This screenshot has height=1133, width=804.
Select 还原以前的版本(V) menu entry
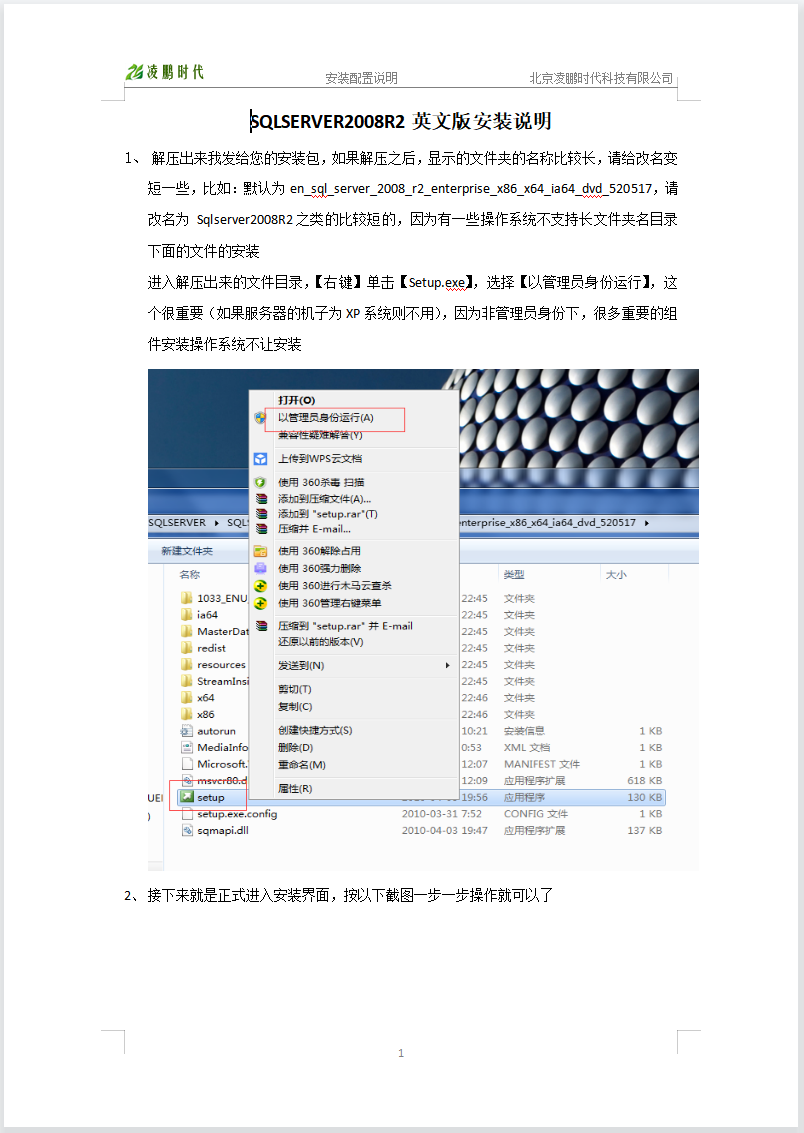tap(321, 642)
